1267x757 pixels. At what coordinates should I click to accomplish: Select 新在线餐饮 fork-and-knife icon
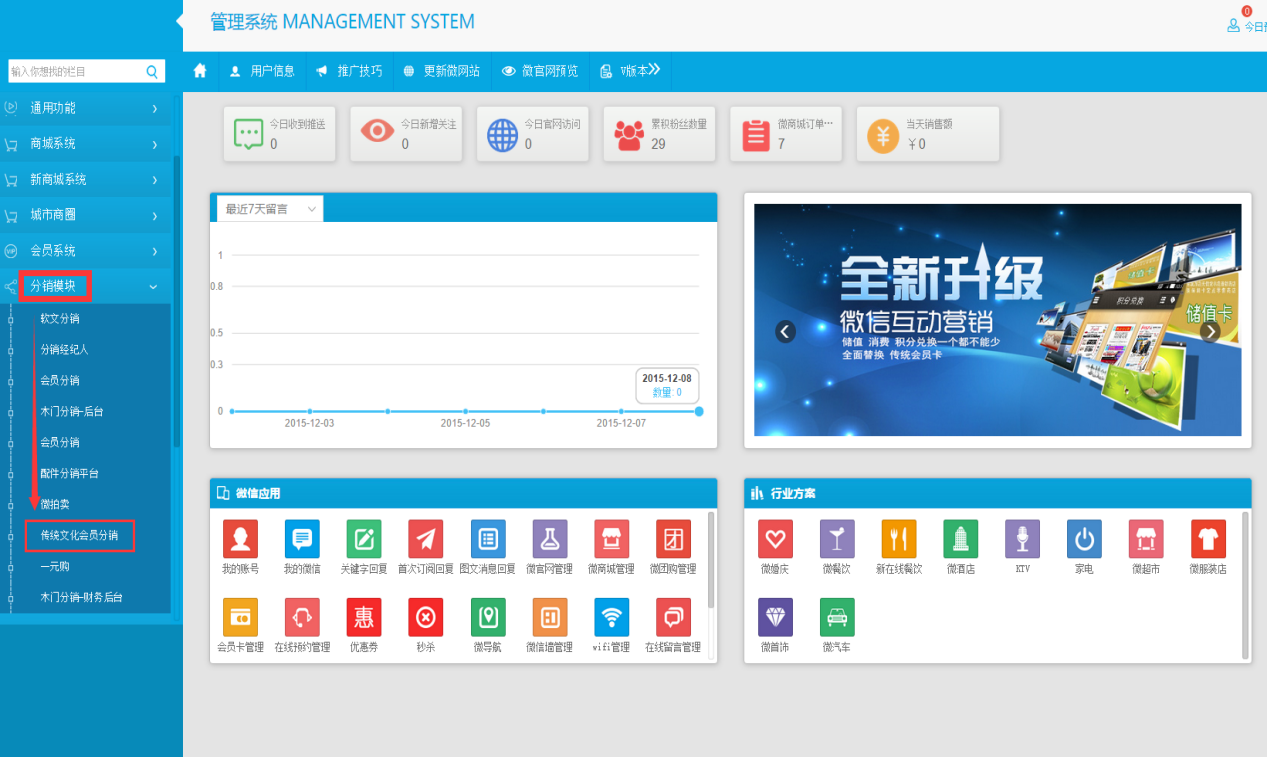(x=899, y=539)
